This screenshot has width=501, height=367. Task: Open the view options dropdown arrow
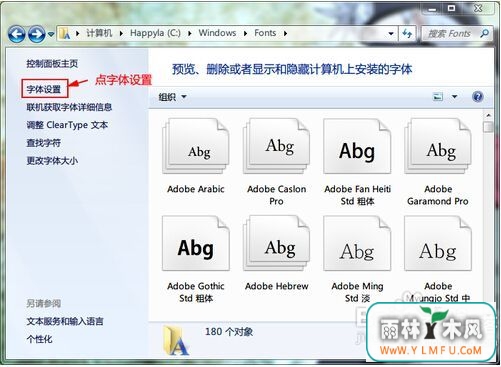pos(454,97)
